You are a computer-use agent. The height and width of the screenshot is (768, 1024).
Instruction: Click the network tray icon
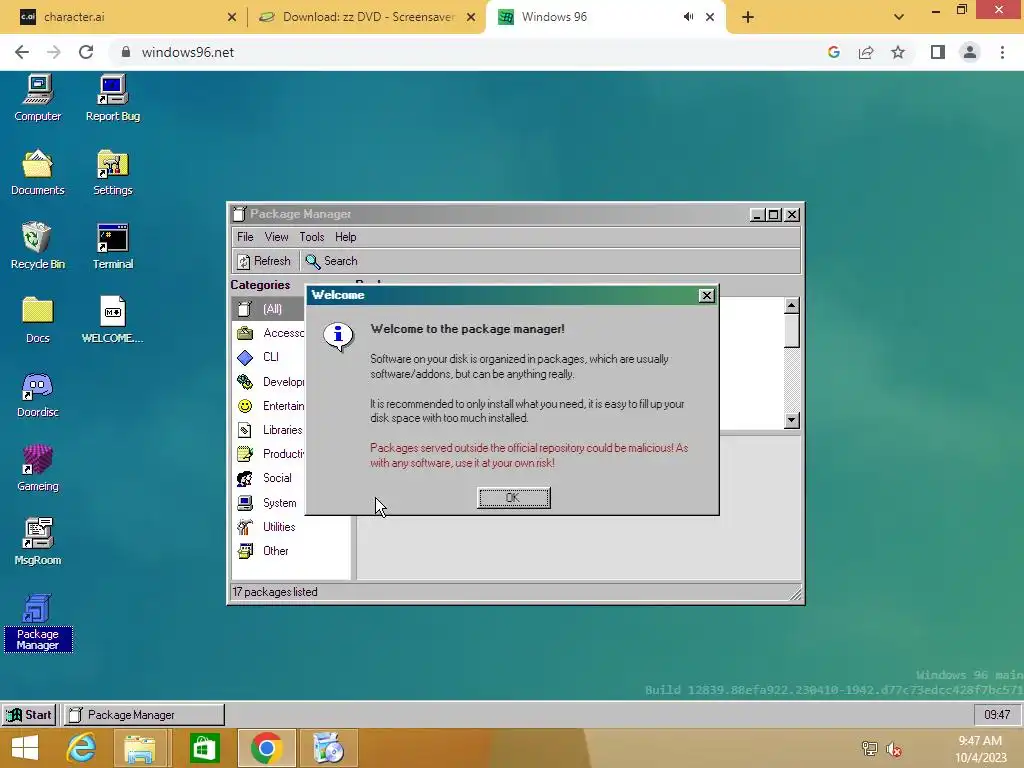point(869,749)
